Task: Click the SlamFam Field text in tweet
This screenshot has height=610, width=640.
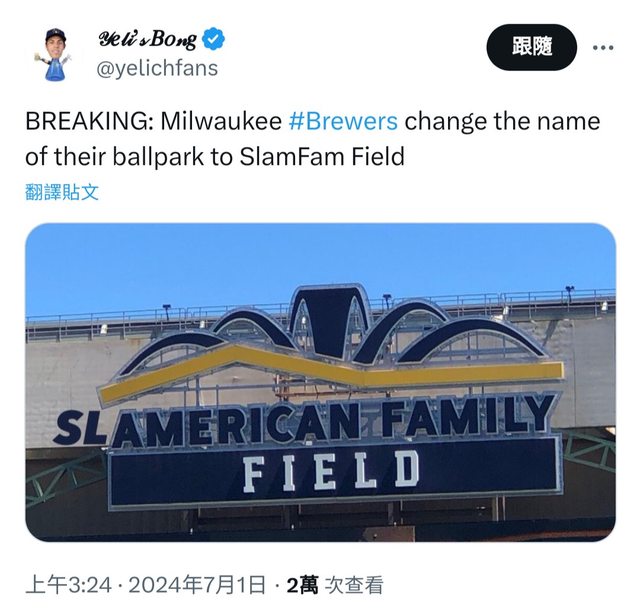Action: click(x=322, y=157)
